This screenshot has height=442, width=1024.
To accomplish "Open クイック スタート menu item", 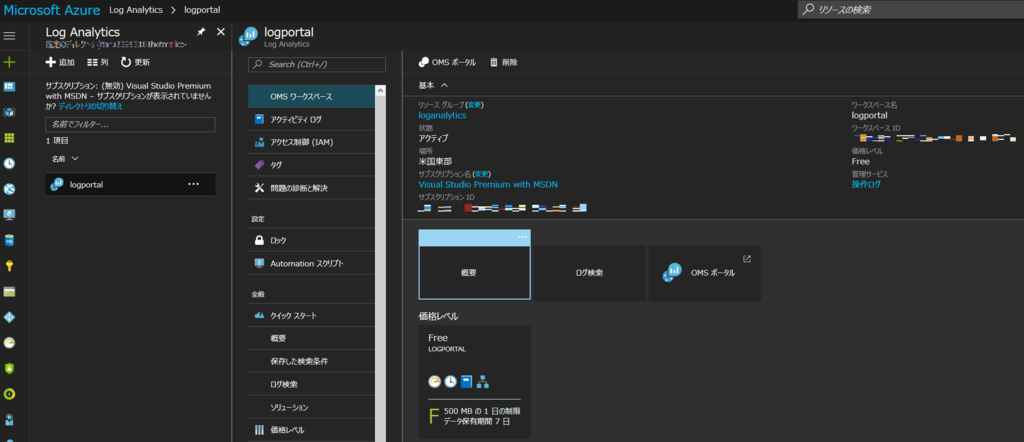I will point(312,315).
